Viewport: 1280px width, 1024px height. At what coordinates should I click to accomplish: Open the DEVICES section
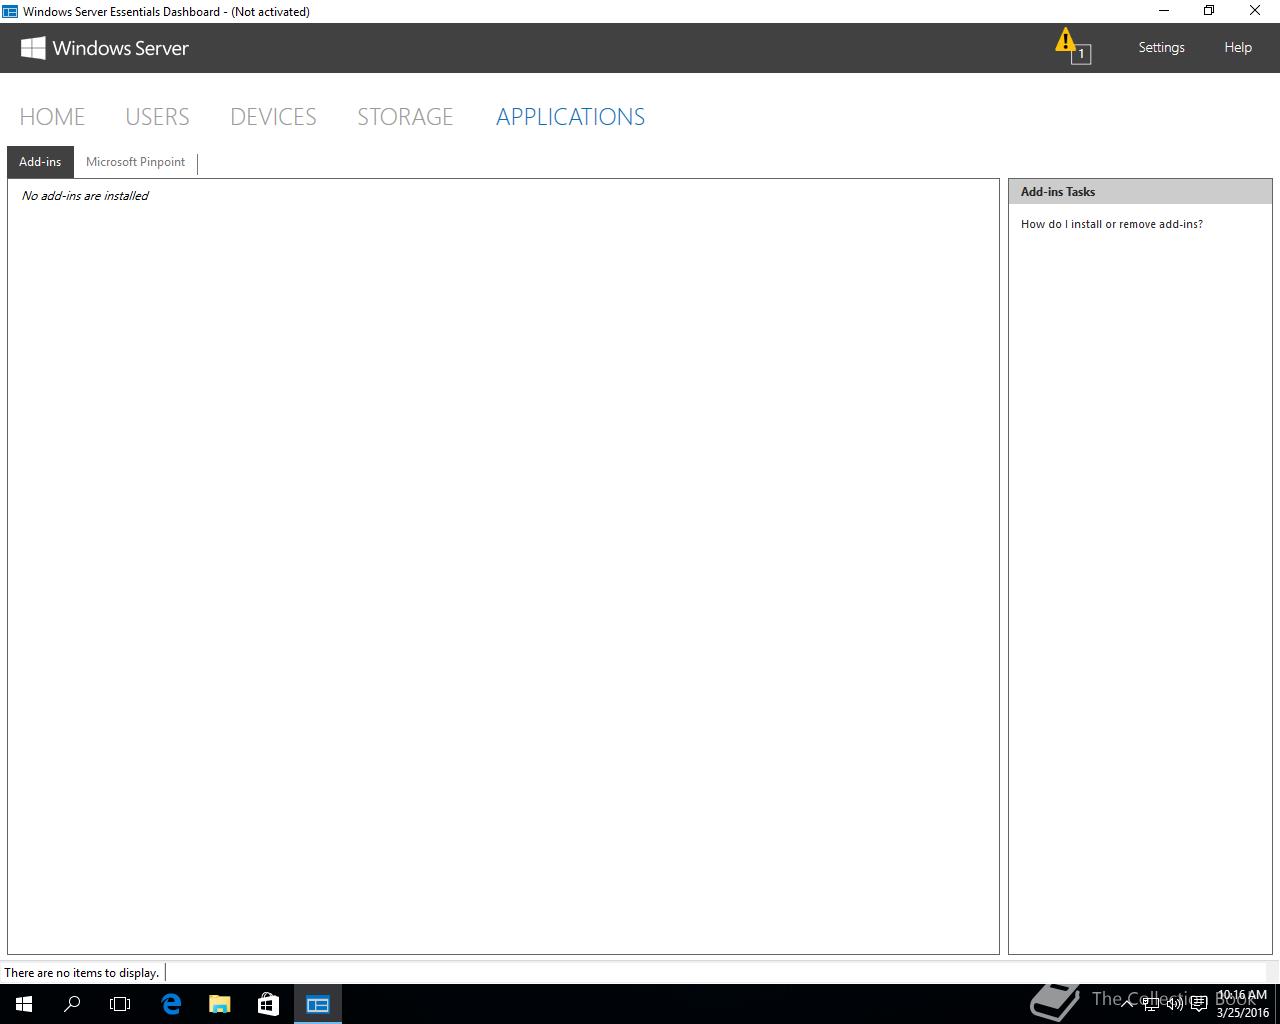273,117
